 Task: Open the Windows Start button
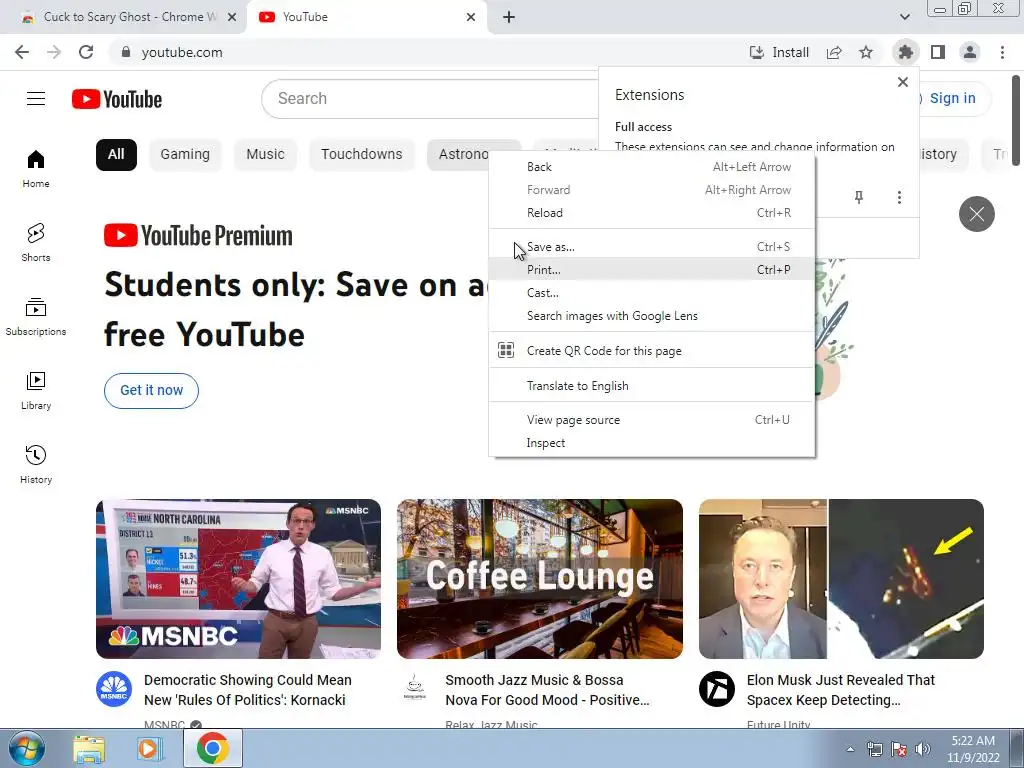(27, 749)
